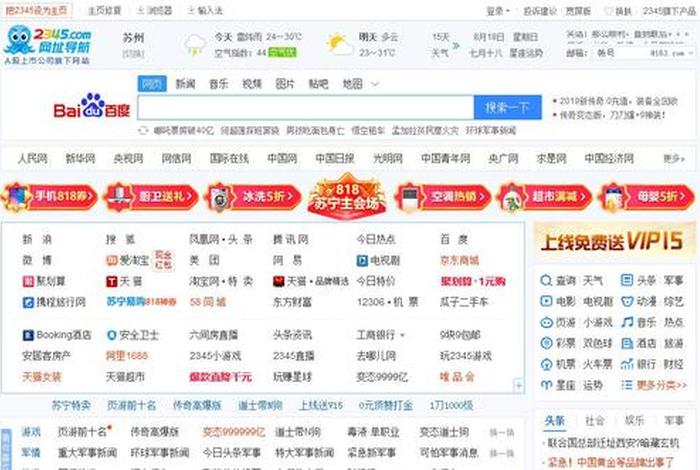This screenshot has width=700, height=470.
Task: Open the email domain dropdown showing 163.com
Action: [x=671, y=53]
